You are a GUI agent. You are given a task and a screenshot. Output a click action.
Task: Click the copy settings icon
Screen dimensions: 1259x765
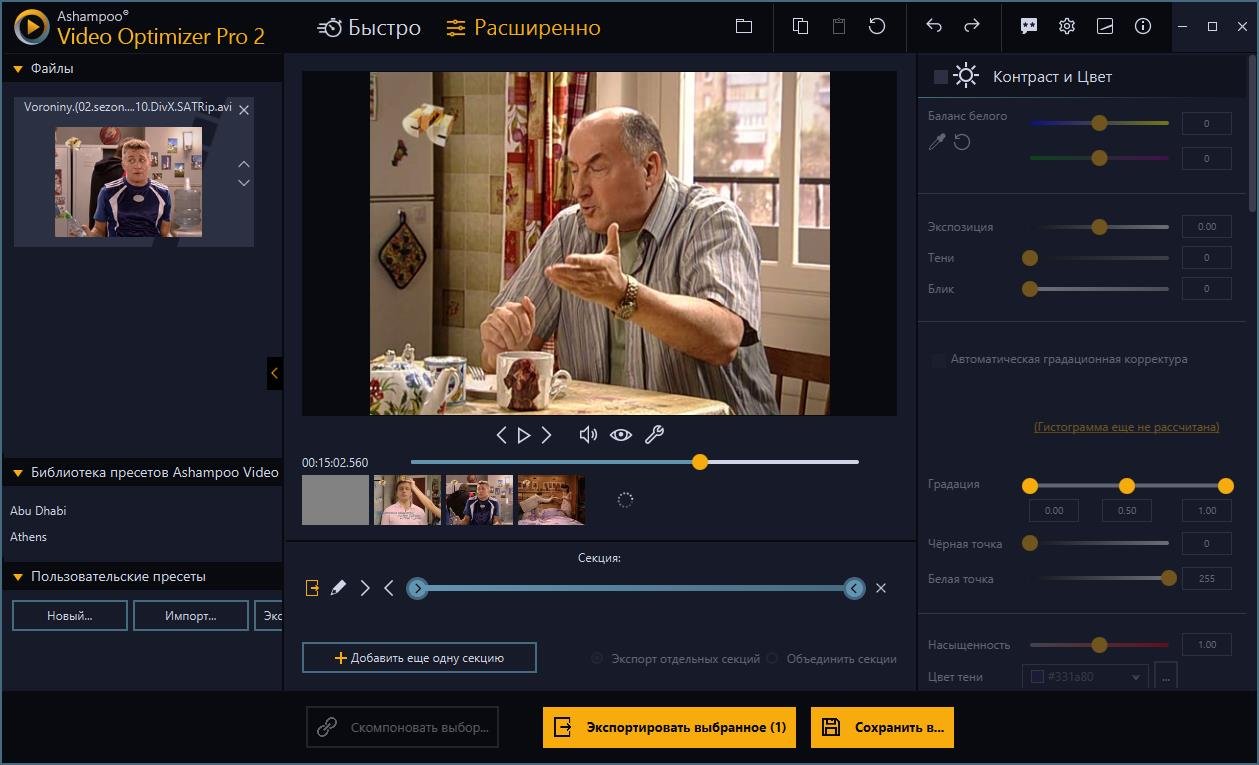800,27
